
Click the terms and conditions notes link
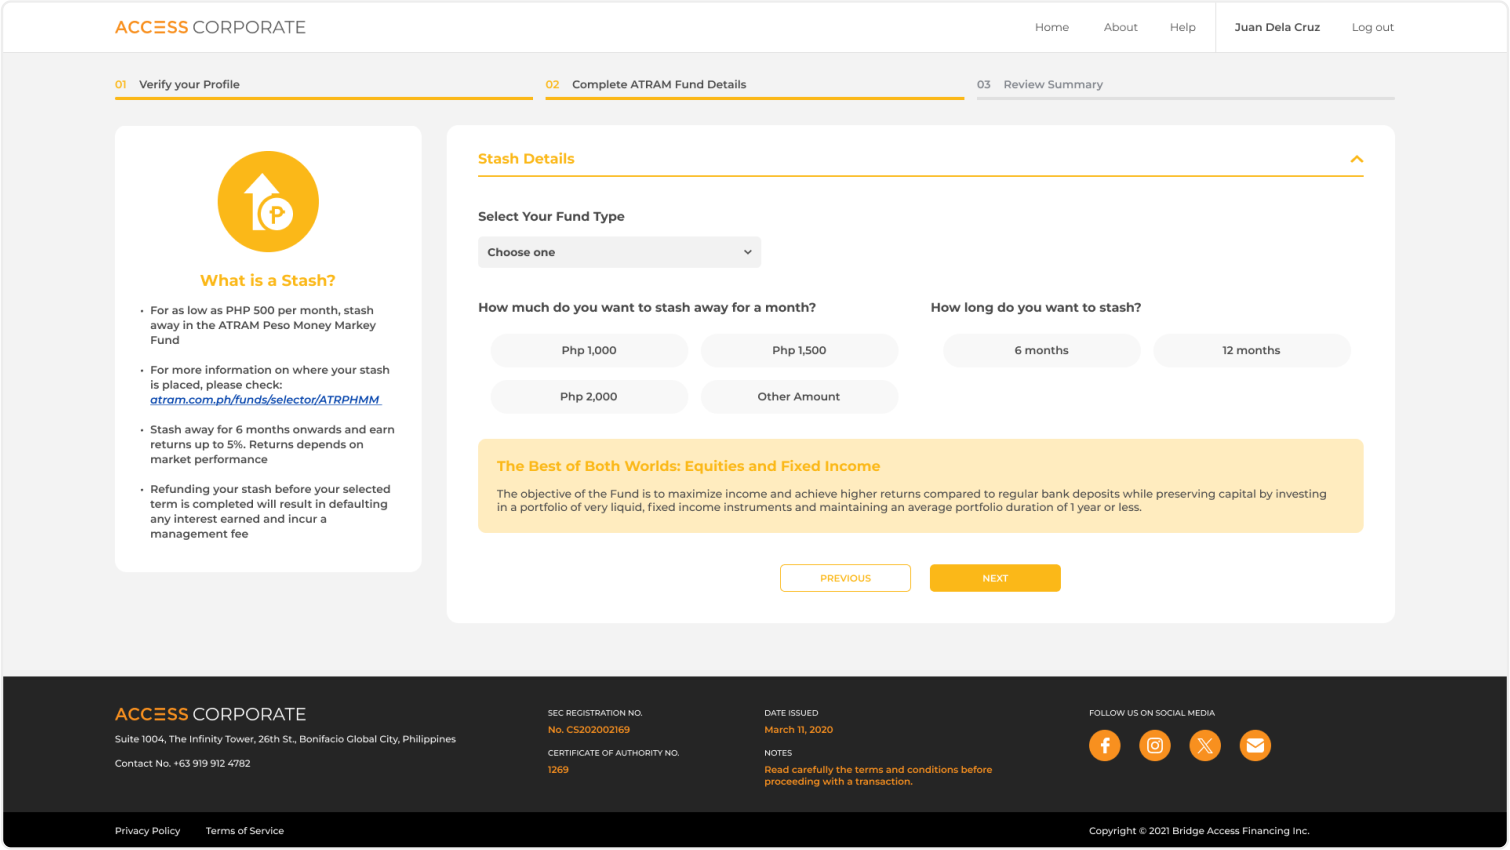878,776
